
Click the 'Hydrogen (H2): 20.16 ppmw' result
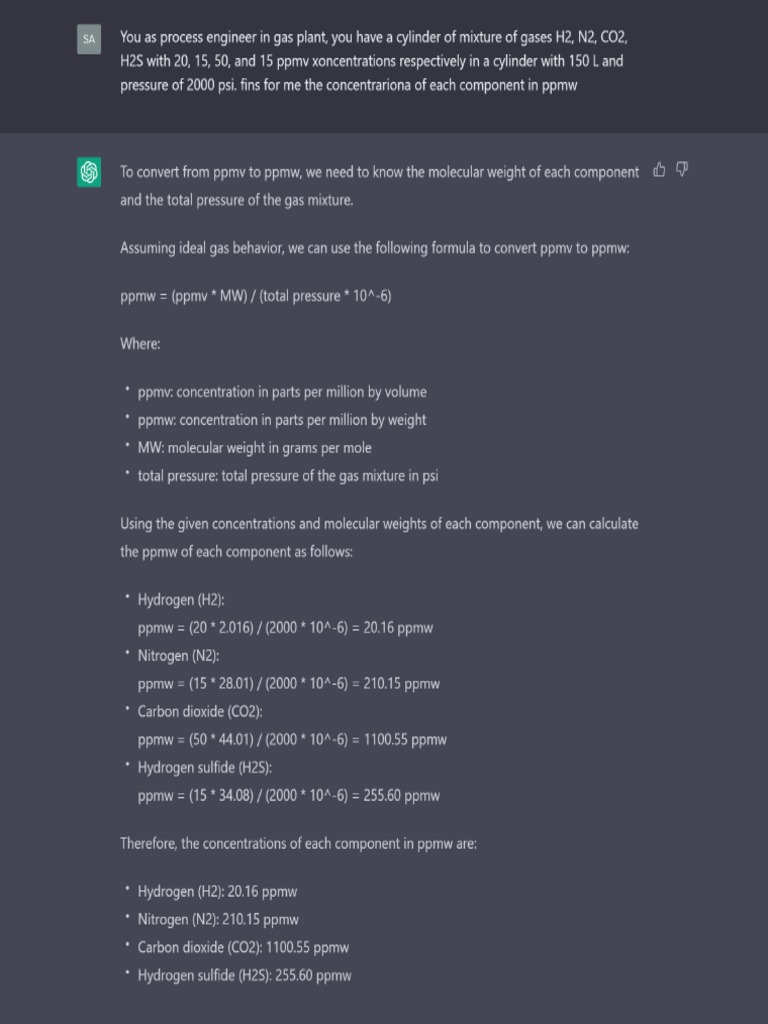point(217,892)
